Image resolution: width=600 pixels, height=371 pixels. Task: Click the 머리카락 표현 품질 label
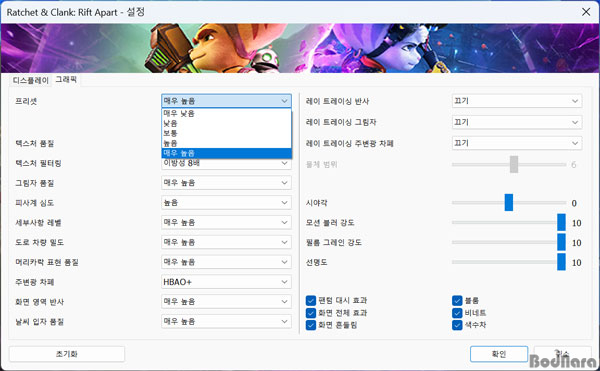(x=47, y=262)
